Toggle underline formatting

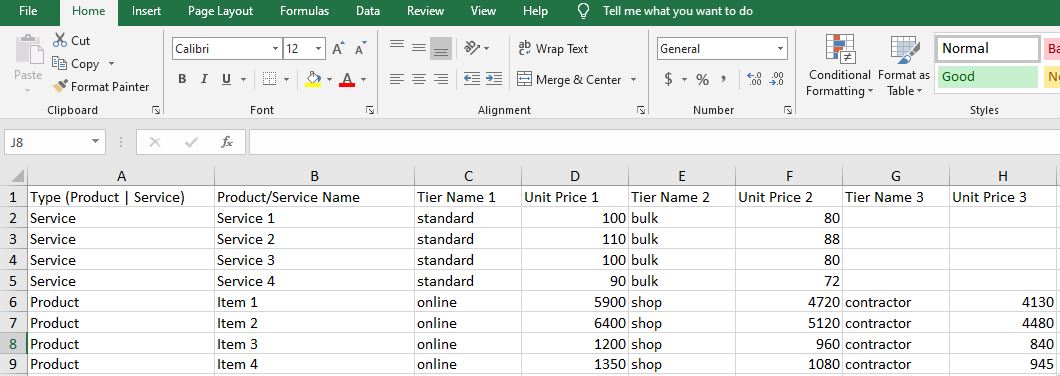225,79
